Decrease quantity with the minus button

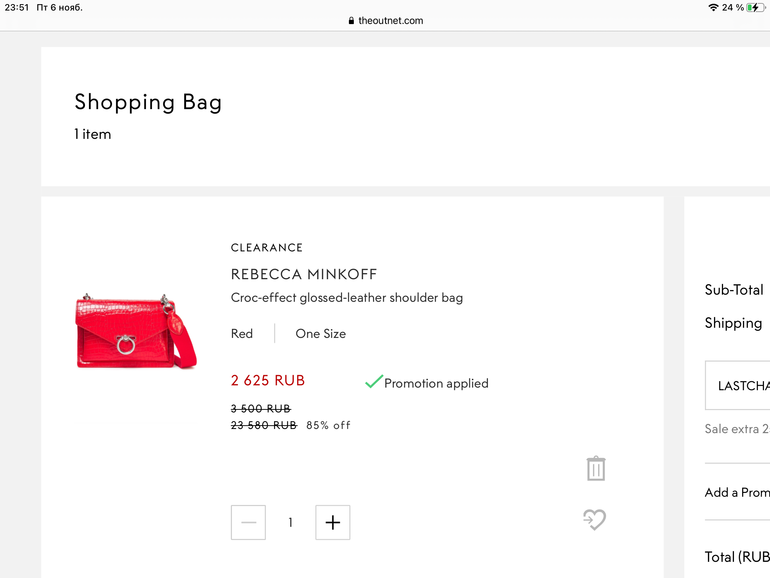click(x=248, y=522)
